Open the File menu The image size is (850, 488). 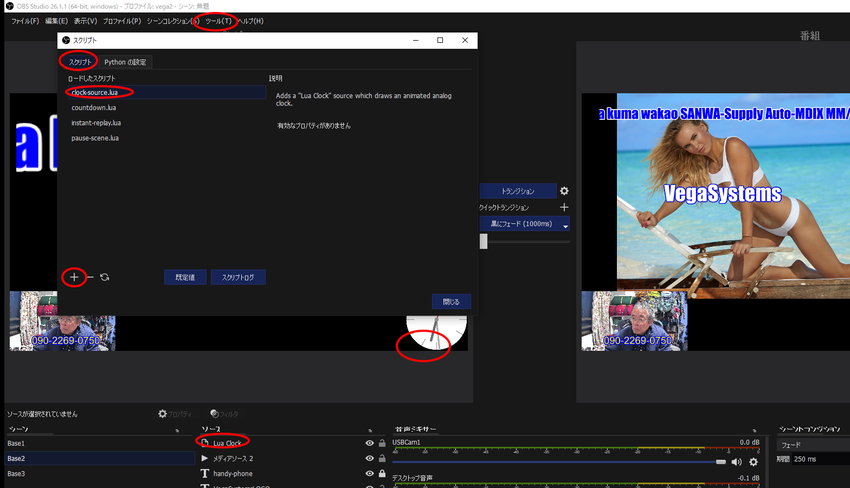click(25, 21)
